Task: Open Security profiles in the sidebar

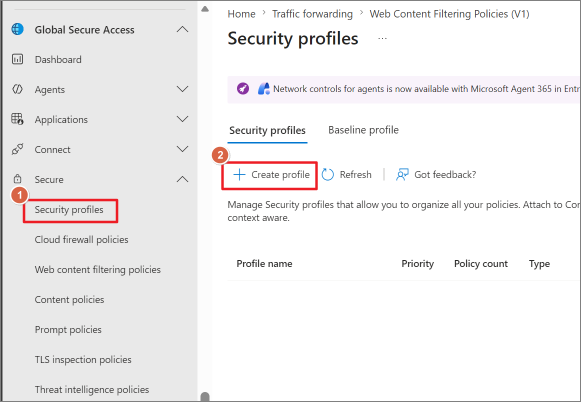Action: click(x=69, y=210)
